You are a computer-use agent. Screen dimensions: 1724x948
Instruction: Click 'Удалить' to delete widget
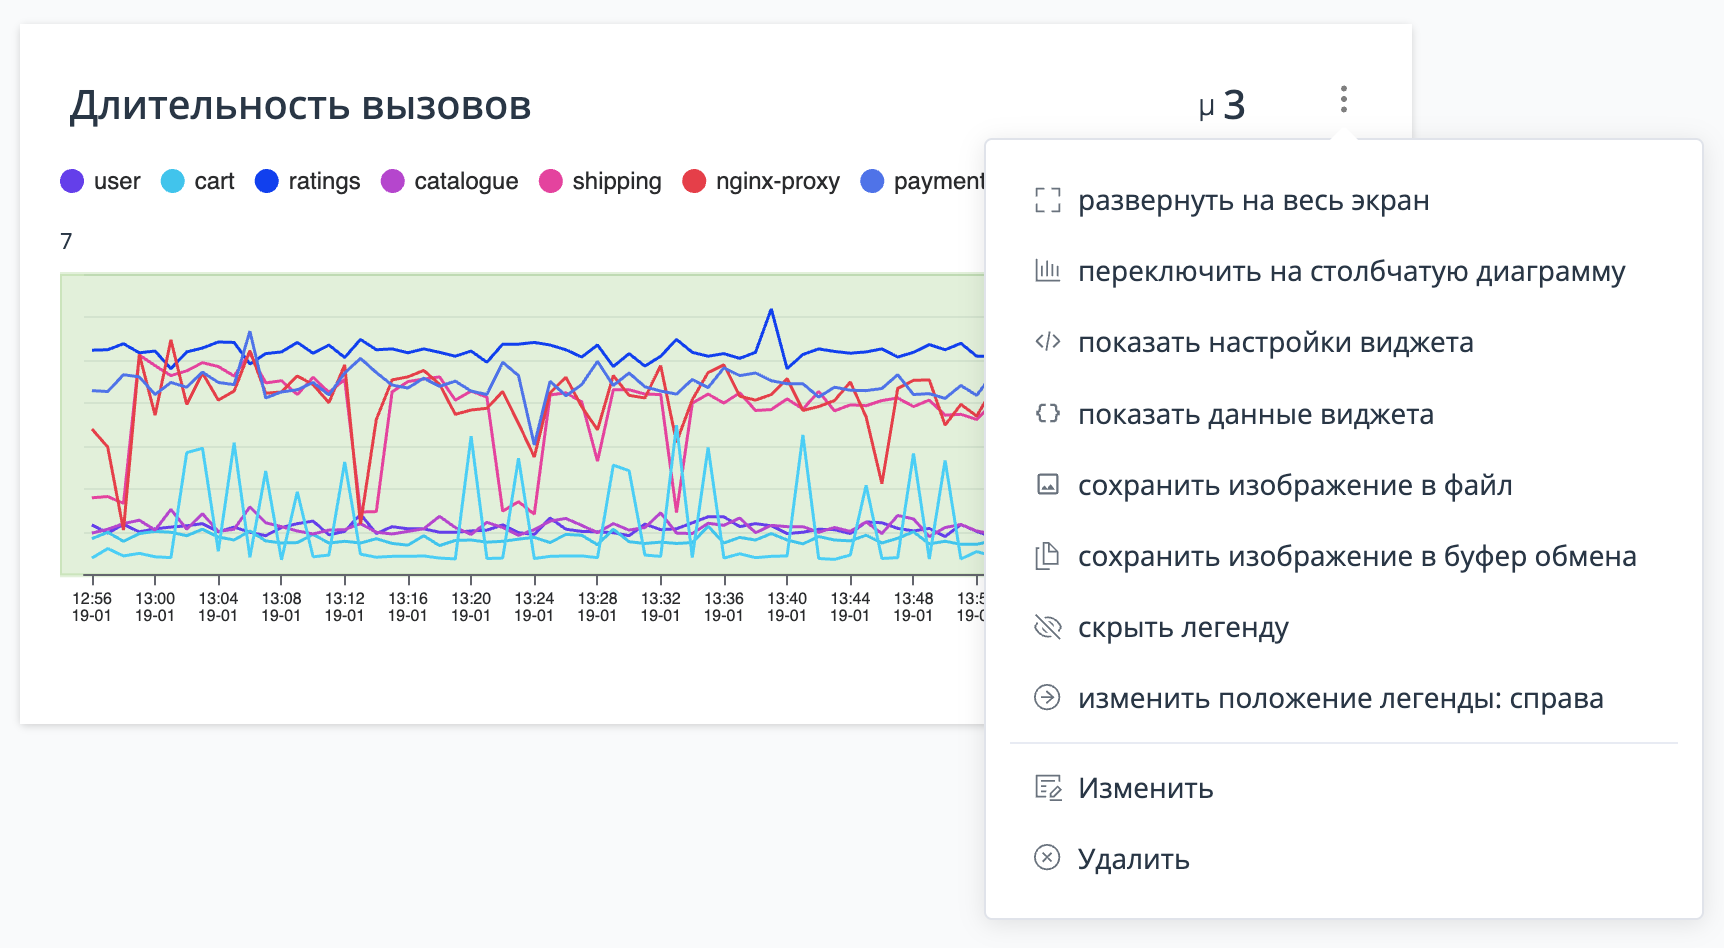click(1133, 859)
